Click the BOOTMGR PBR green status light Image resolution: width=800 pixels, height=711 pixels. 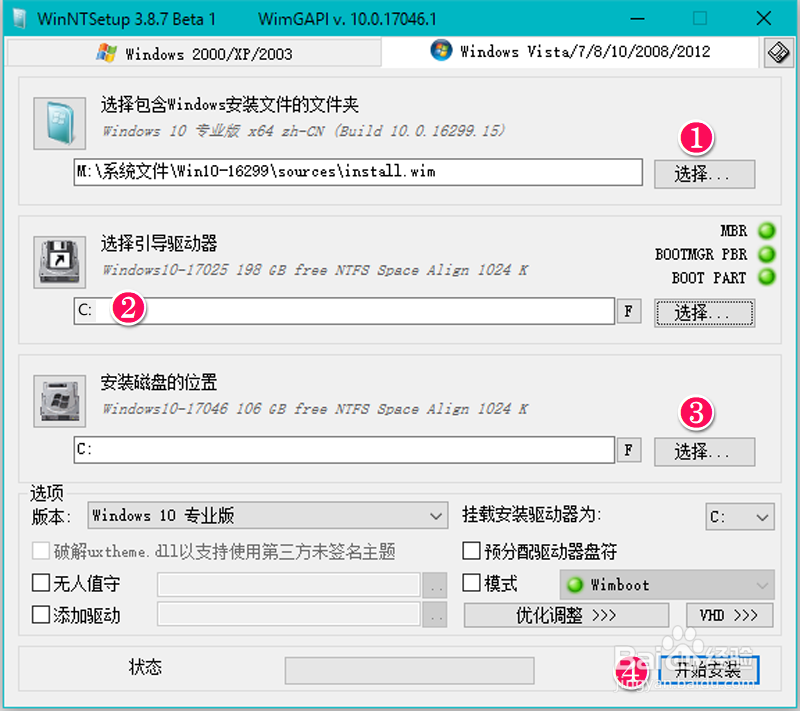click(766, 254)
